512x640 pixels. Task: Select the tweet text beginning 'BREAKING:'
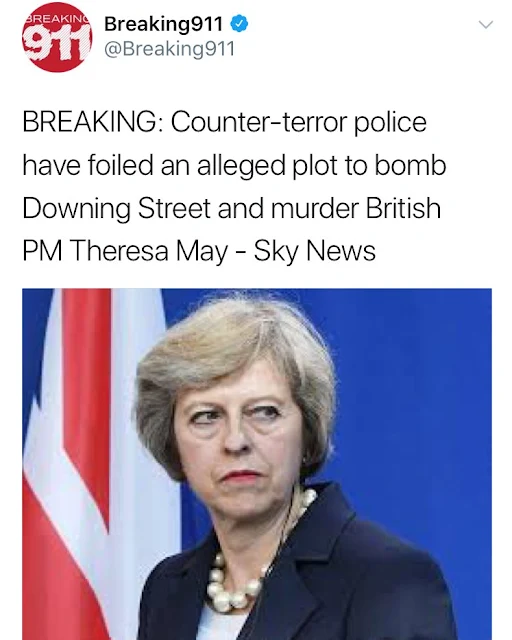pyautogui.click(x=234, y=186)
